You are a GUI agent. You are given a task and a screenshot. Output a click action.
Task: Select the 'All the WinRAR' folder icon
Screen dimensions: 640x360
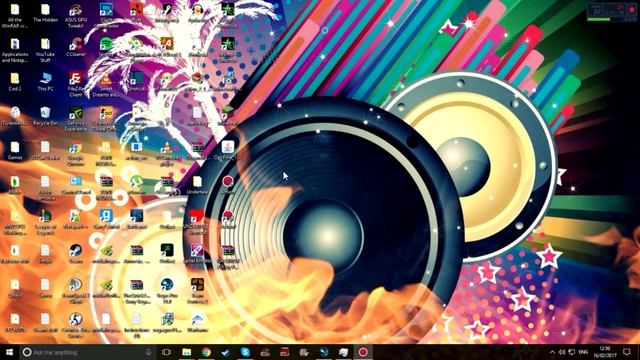coord(15,16)
